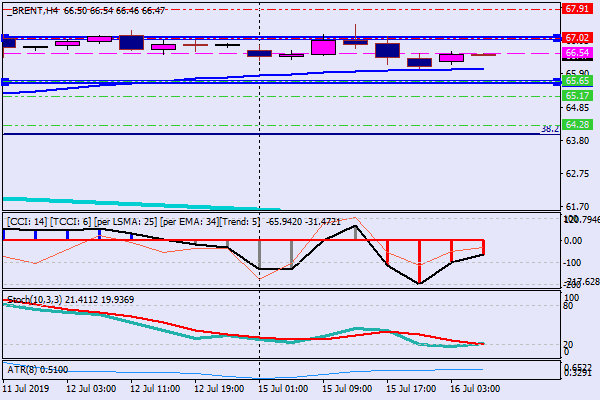Viewport: 600px width, 400px height.
Task: Click the 67.91 red price label
Action: (576, 8)
